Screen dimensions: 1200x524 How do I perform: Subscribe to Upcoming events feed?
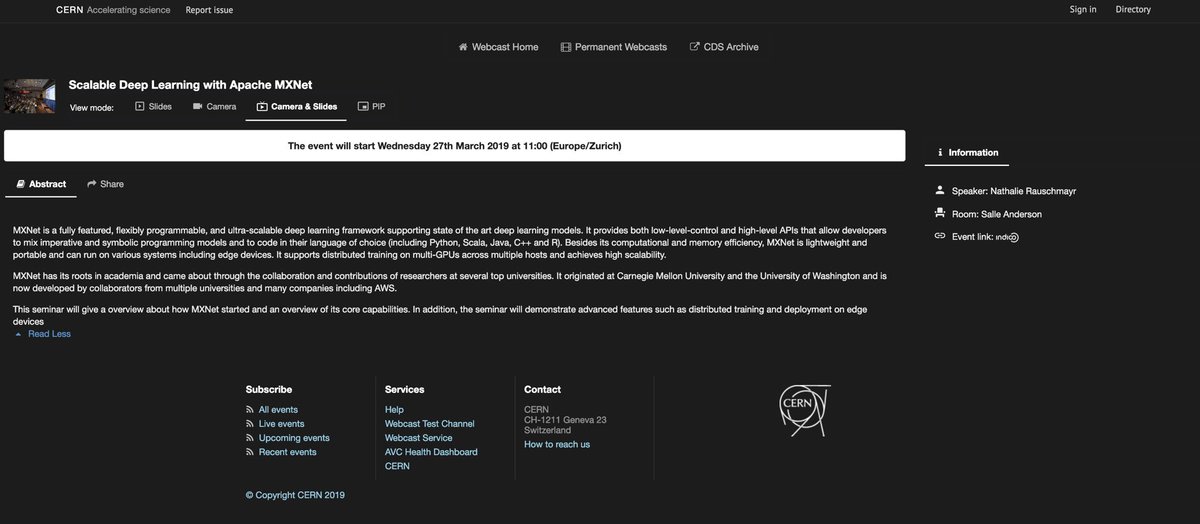(x=294, y=438)
